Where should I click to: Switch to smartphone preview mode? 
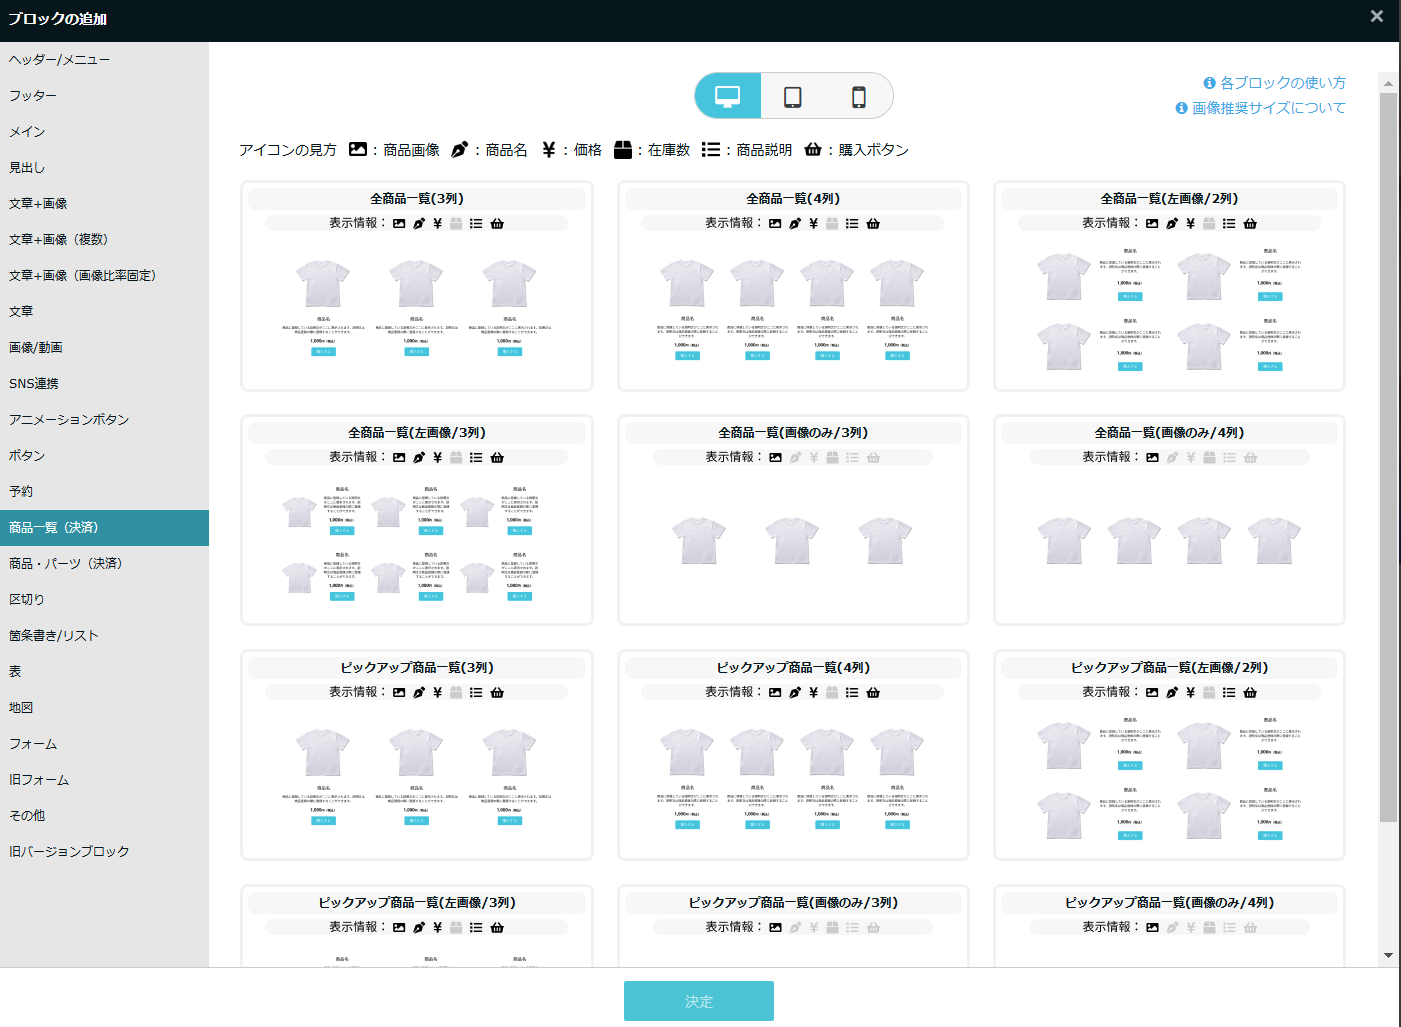pos(858,96)
